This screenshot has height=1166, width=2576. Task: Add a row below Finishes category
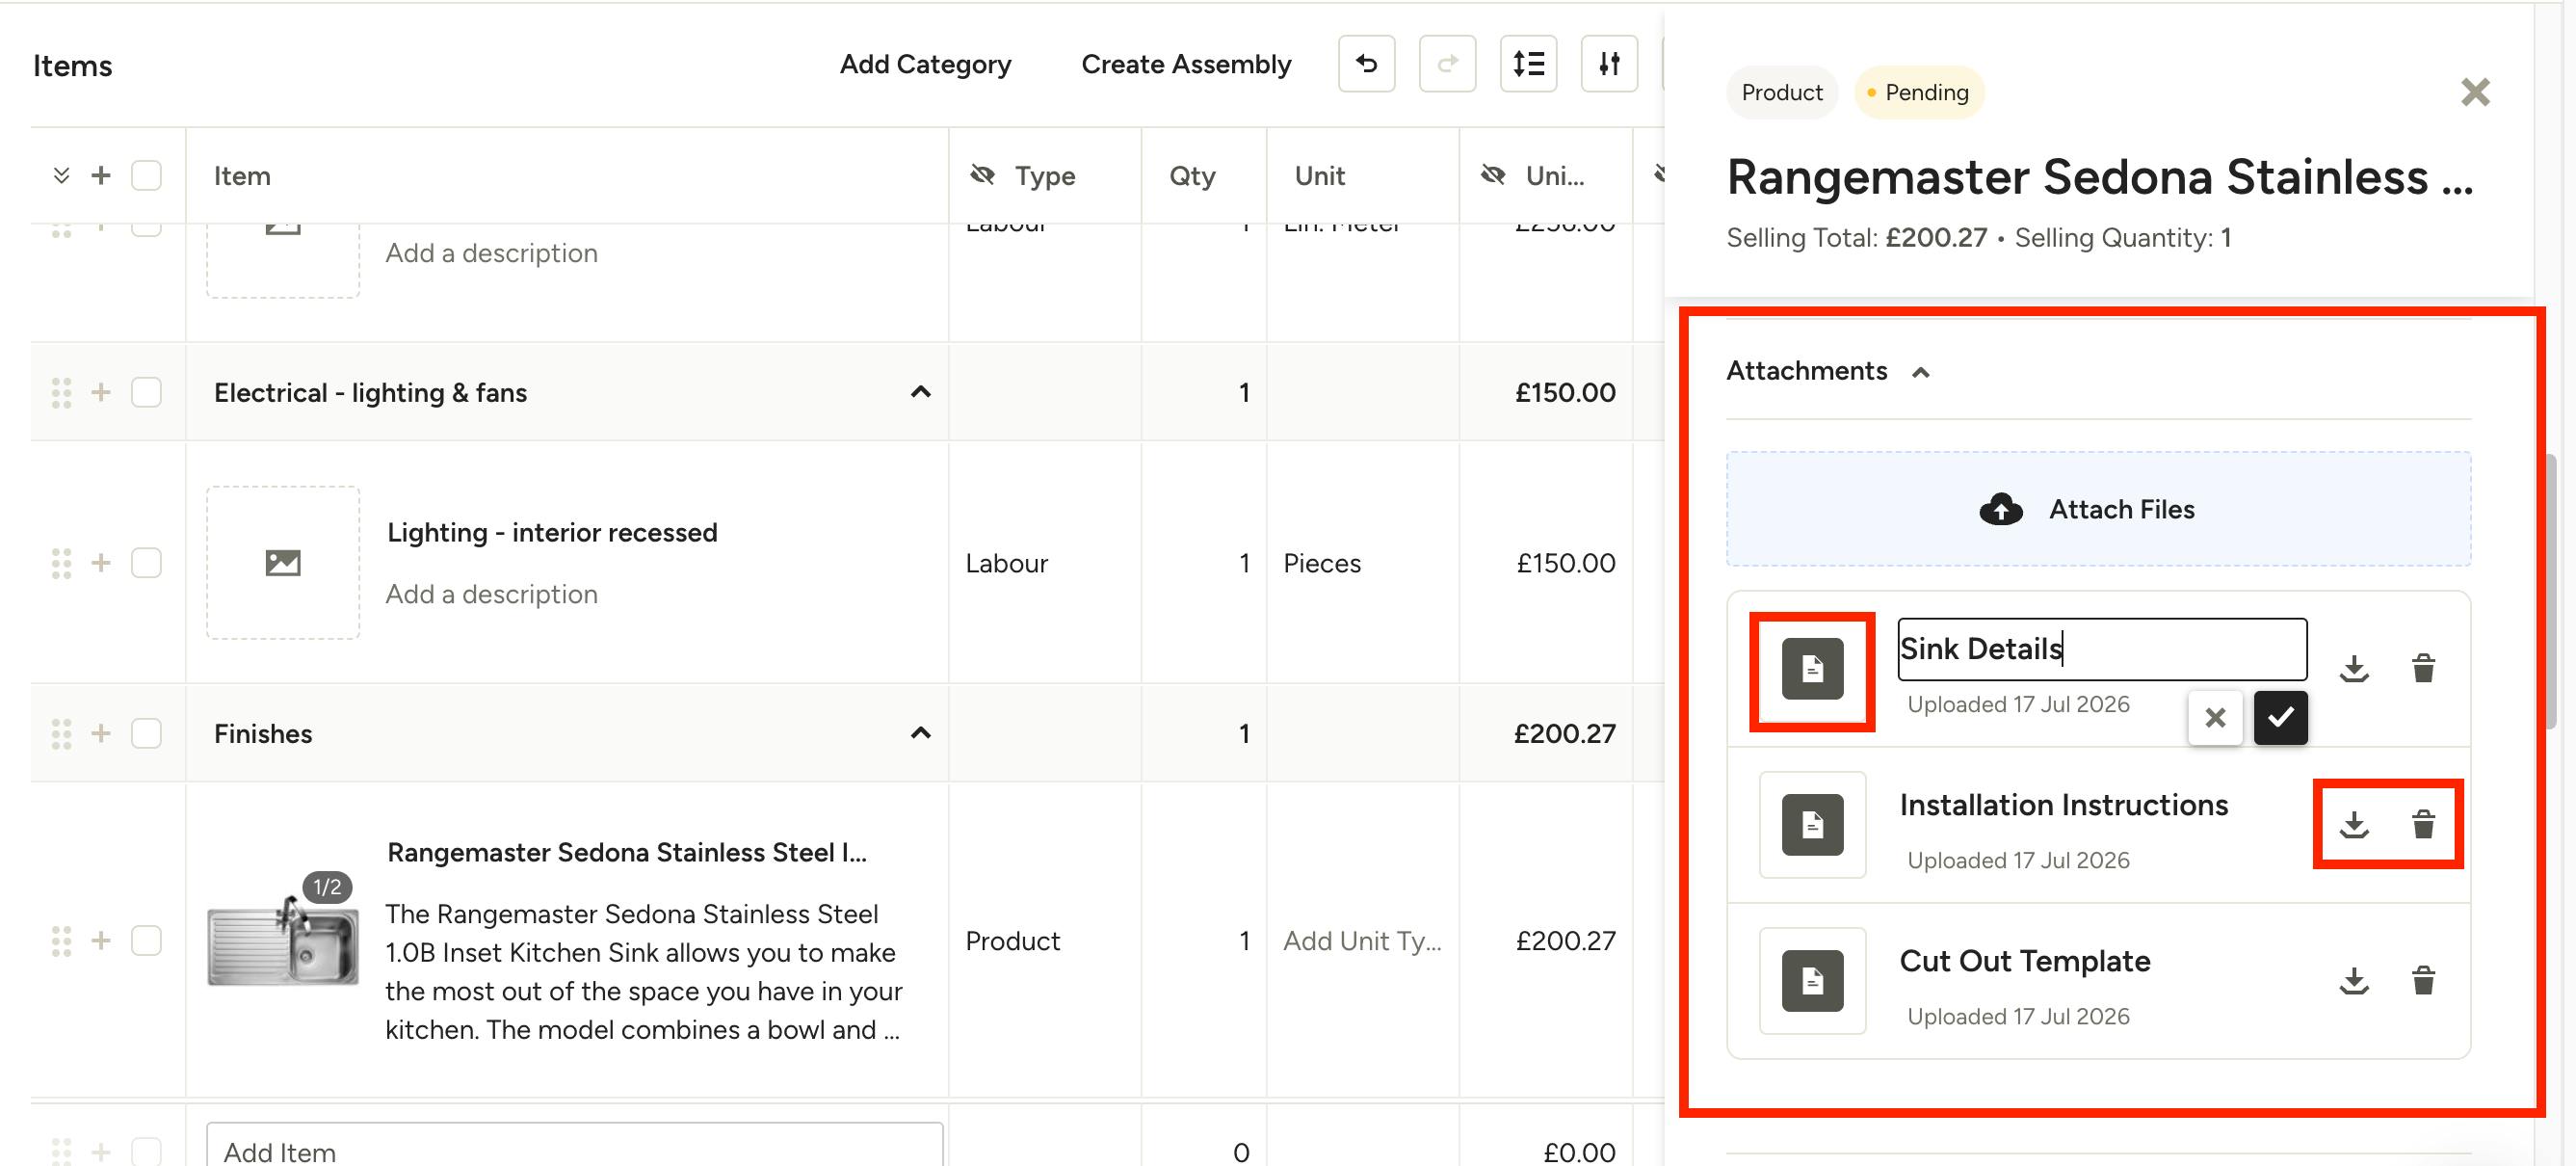pos(101,733)
